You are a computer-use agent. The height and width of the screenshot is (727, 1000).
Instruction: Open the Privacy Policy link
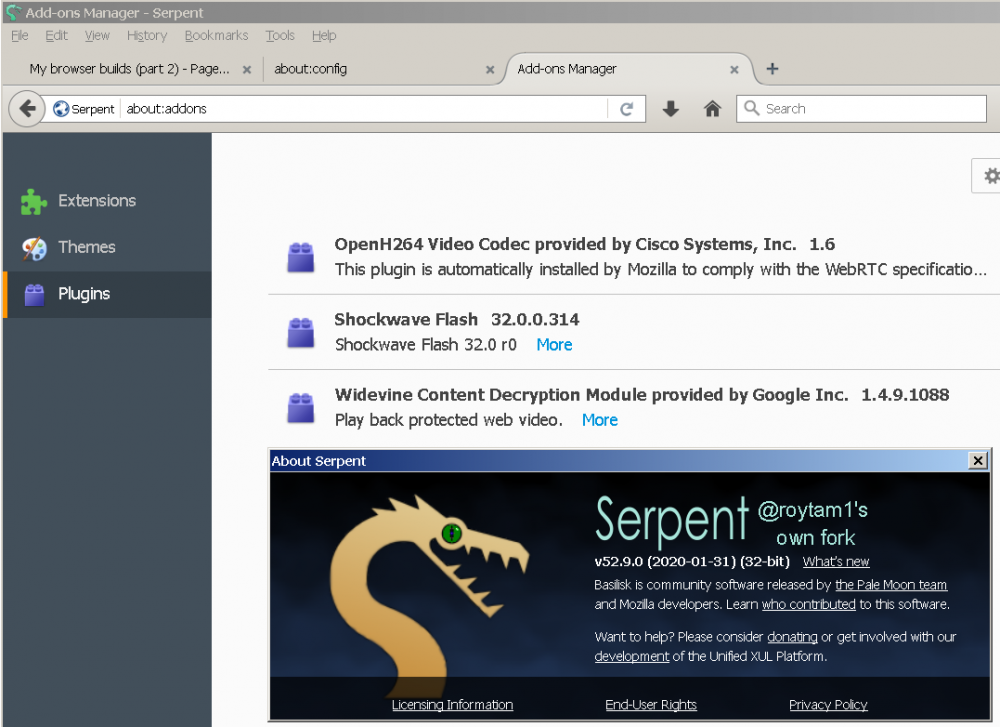[828, 705]
